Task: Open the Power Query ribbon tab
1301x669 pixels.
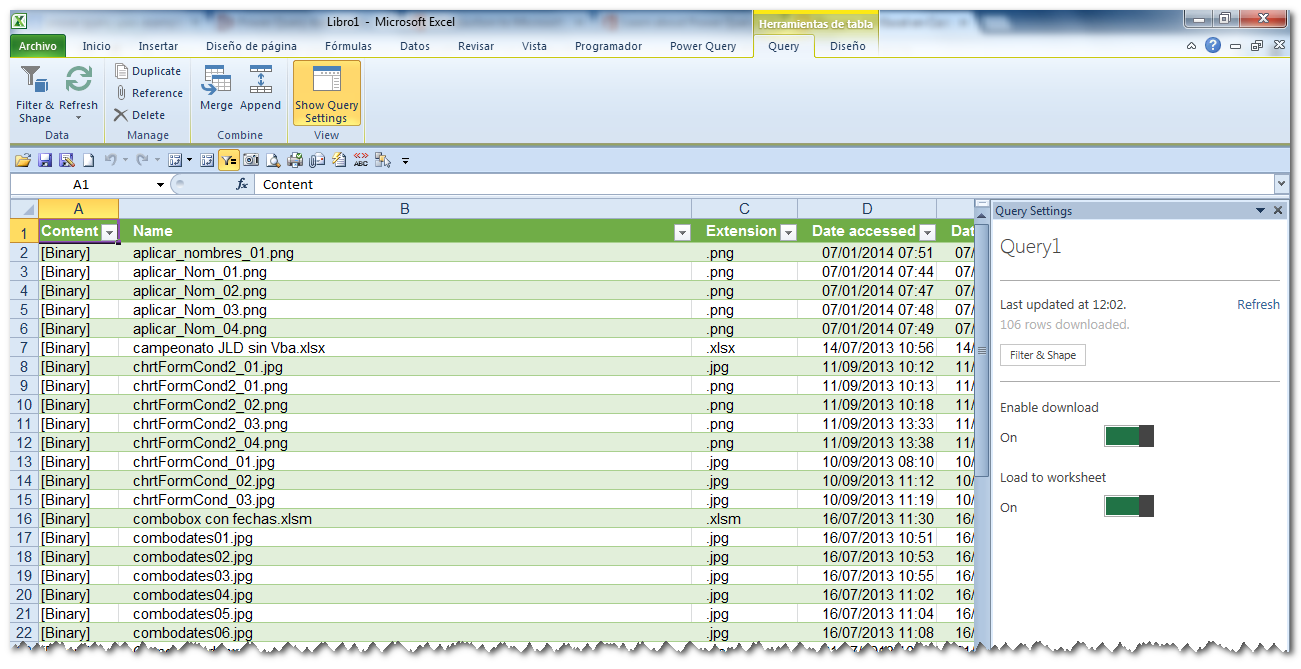Action: [704, 46]
